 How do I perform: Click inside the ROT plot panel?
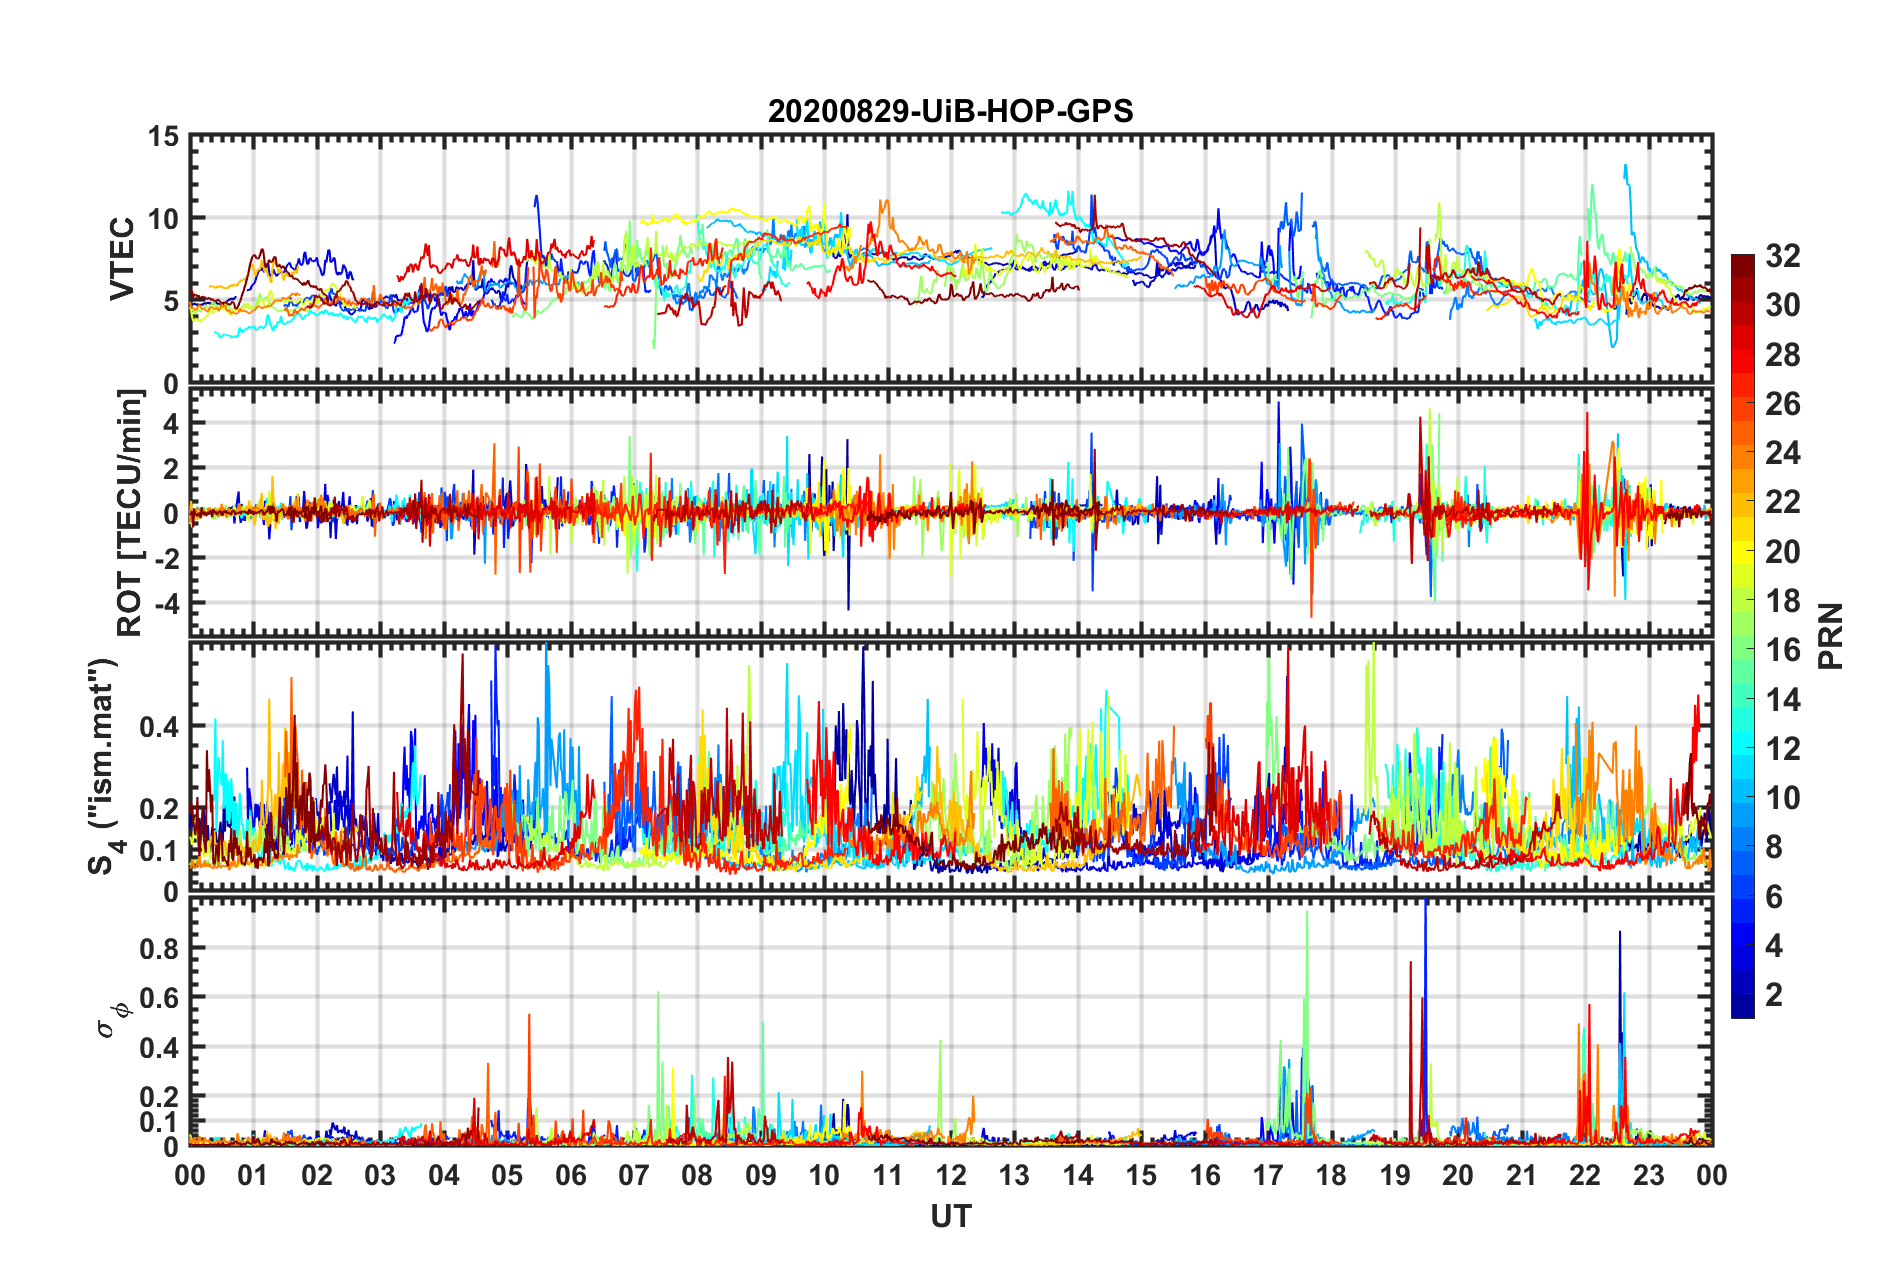(951, 512)
